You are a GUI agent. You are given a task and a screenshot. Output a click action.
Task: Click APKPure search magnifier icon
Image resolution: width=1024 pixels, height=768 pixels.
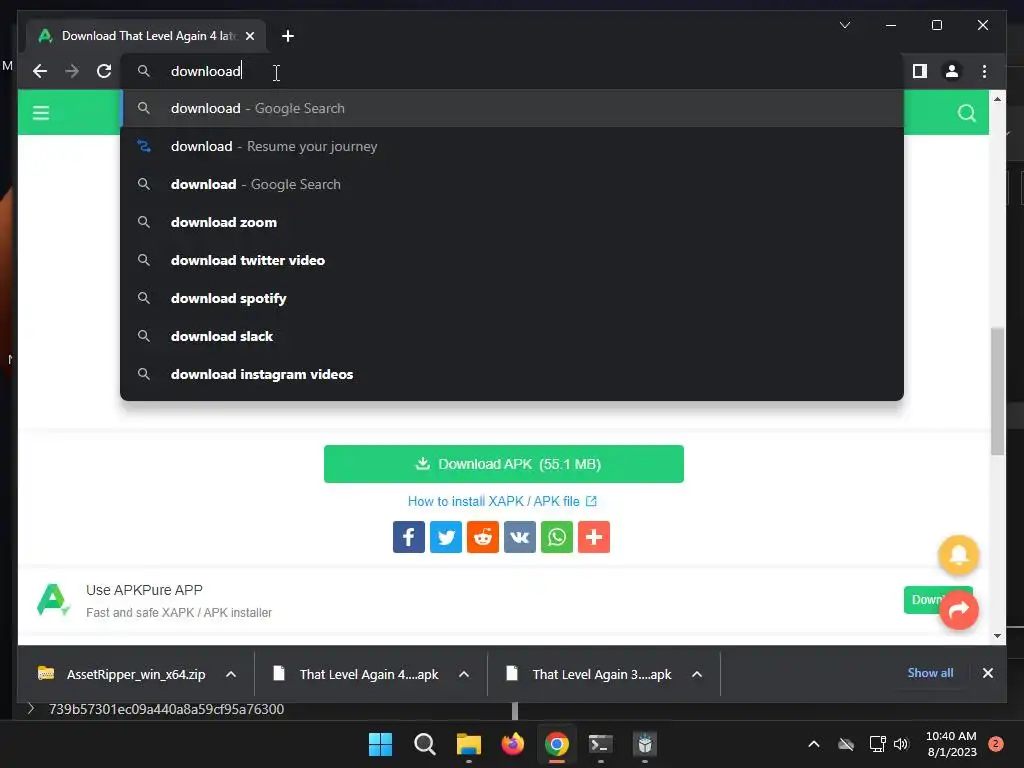(x=967, y=113)
